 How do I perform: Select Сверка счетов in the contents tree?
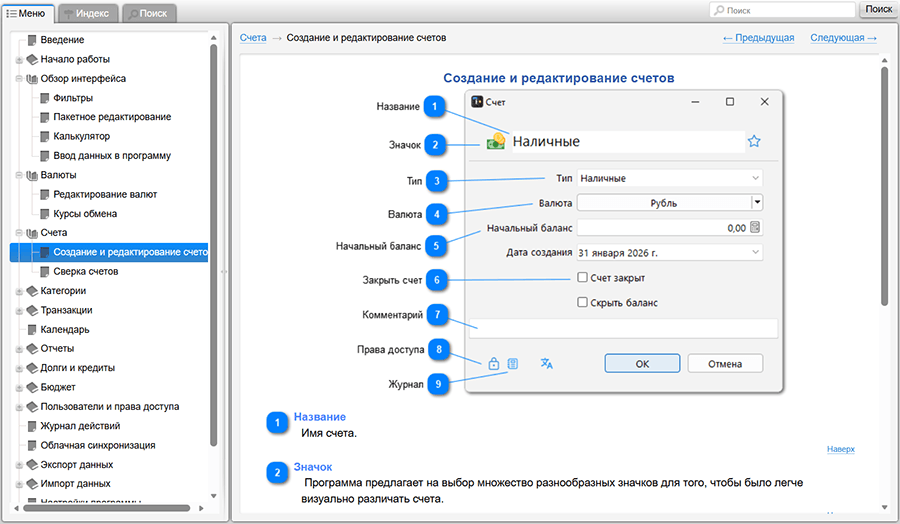click(x=86, y=271)
